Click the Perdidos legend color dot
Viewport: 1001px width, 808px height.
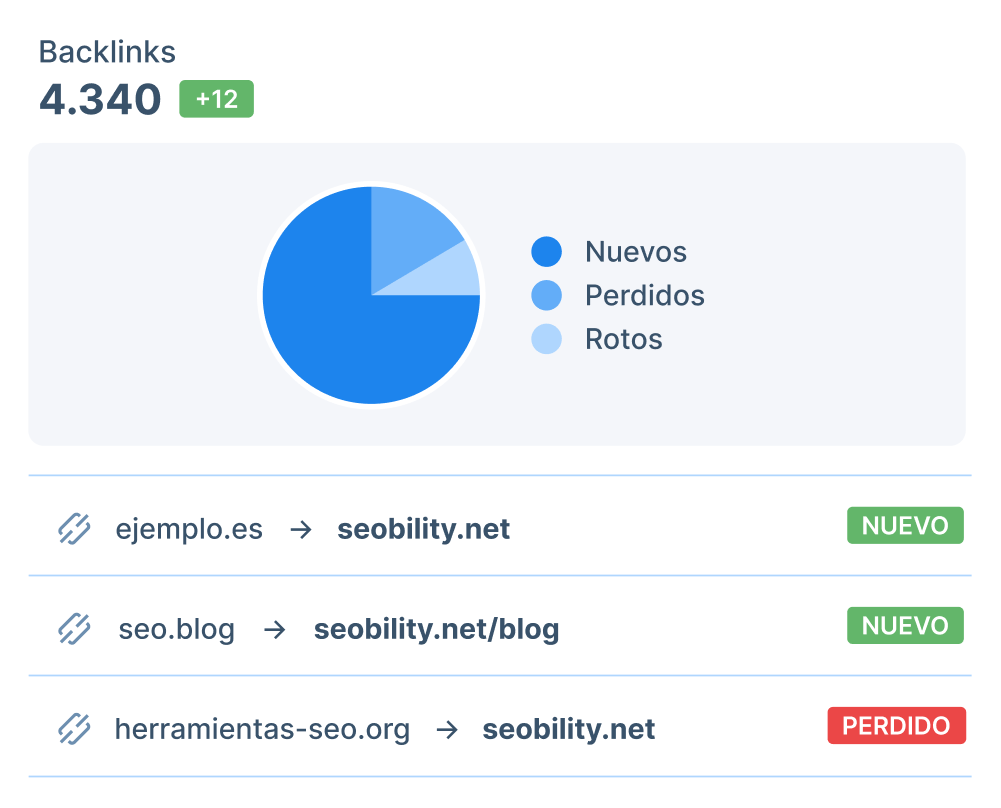click(546, 296)
